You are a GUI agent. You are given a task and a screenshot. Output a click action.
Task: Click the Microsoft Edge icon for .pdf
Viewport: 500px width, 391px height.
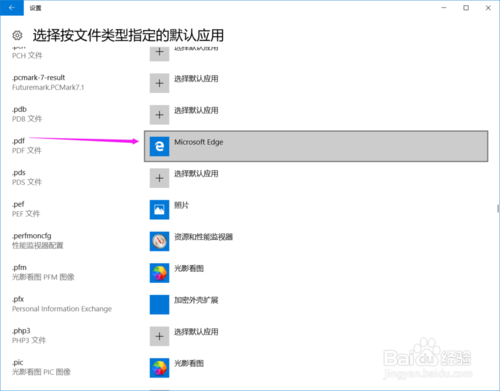tap(159, 146)
